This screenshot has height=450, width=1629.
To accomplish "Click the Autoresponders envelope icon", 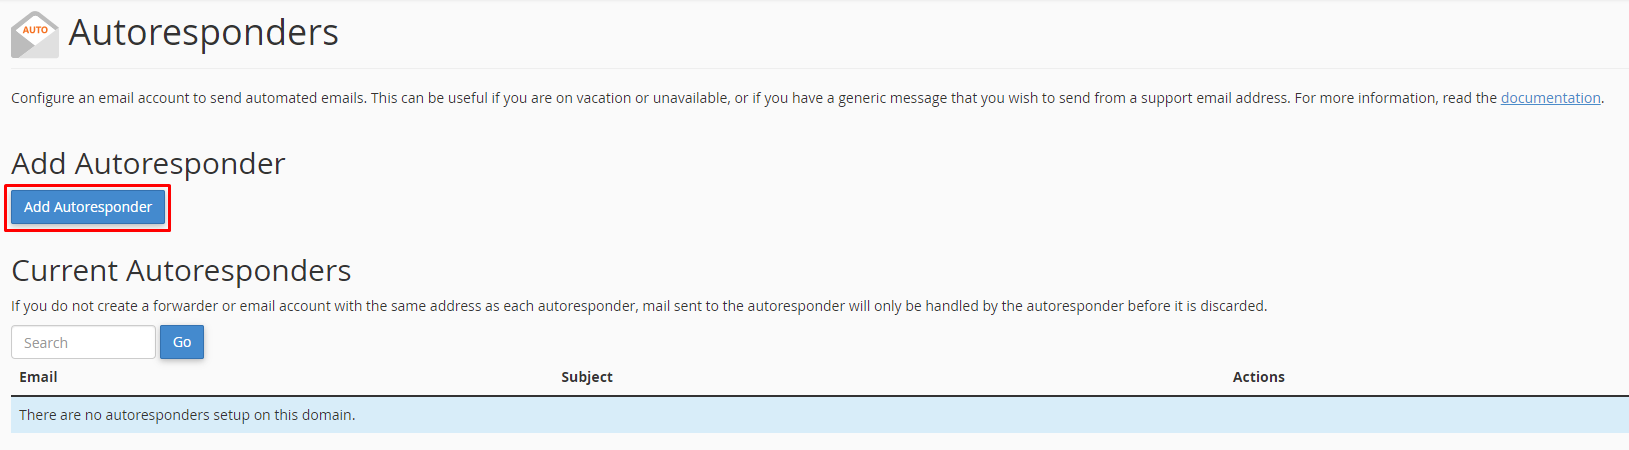I will [x=35, y=34].
